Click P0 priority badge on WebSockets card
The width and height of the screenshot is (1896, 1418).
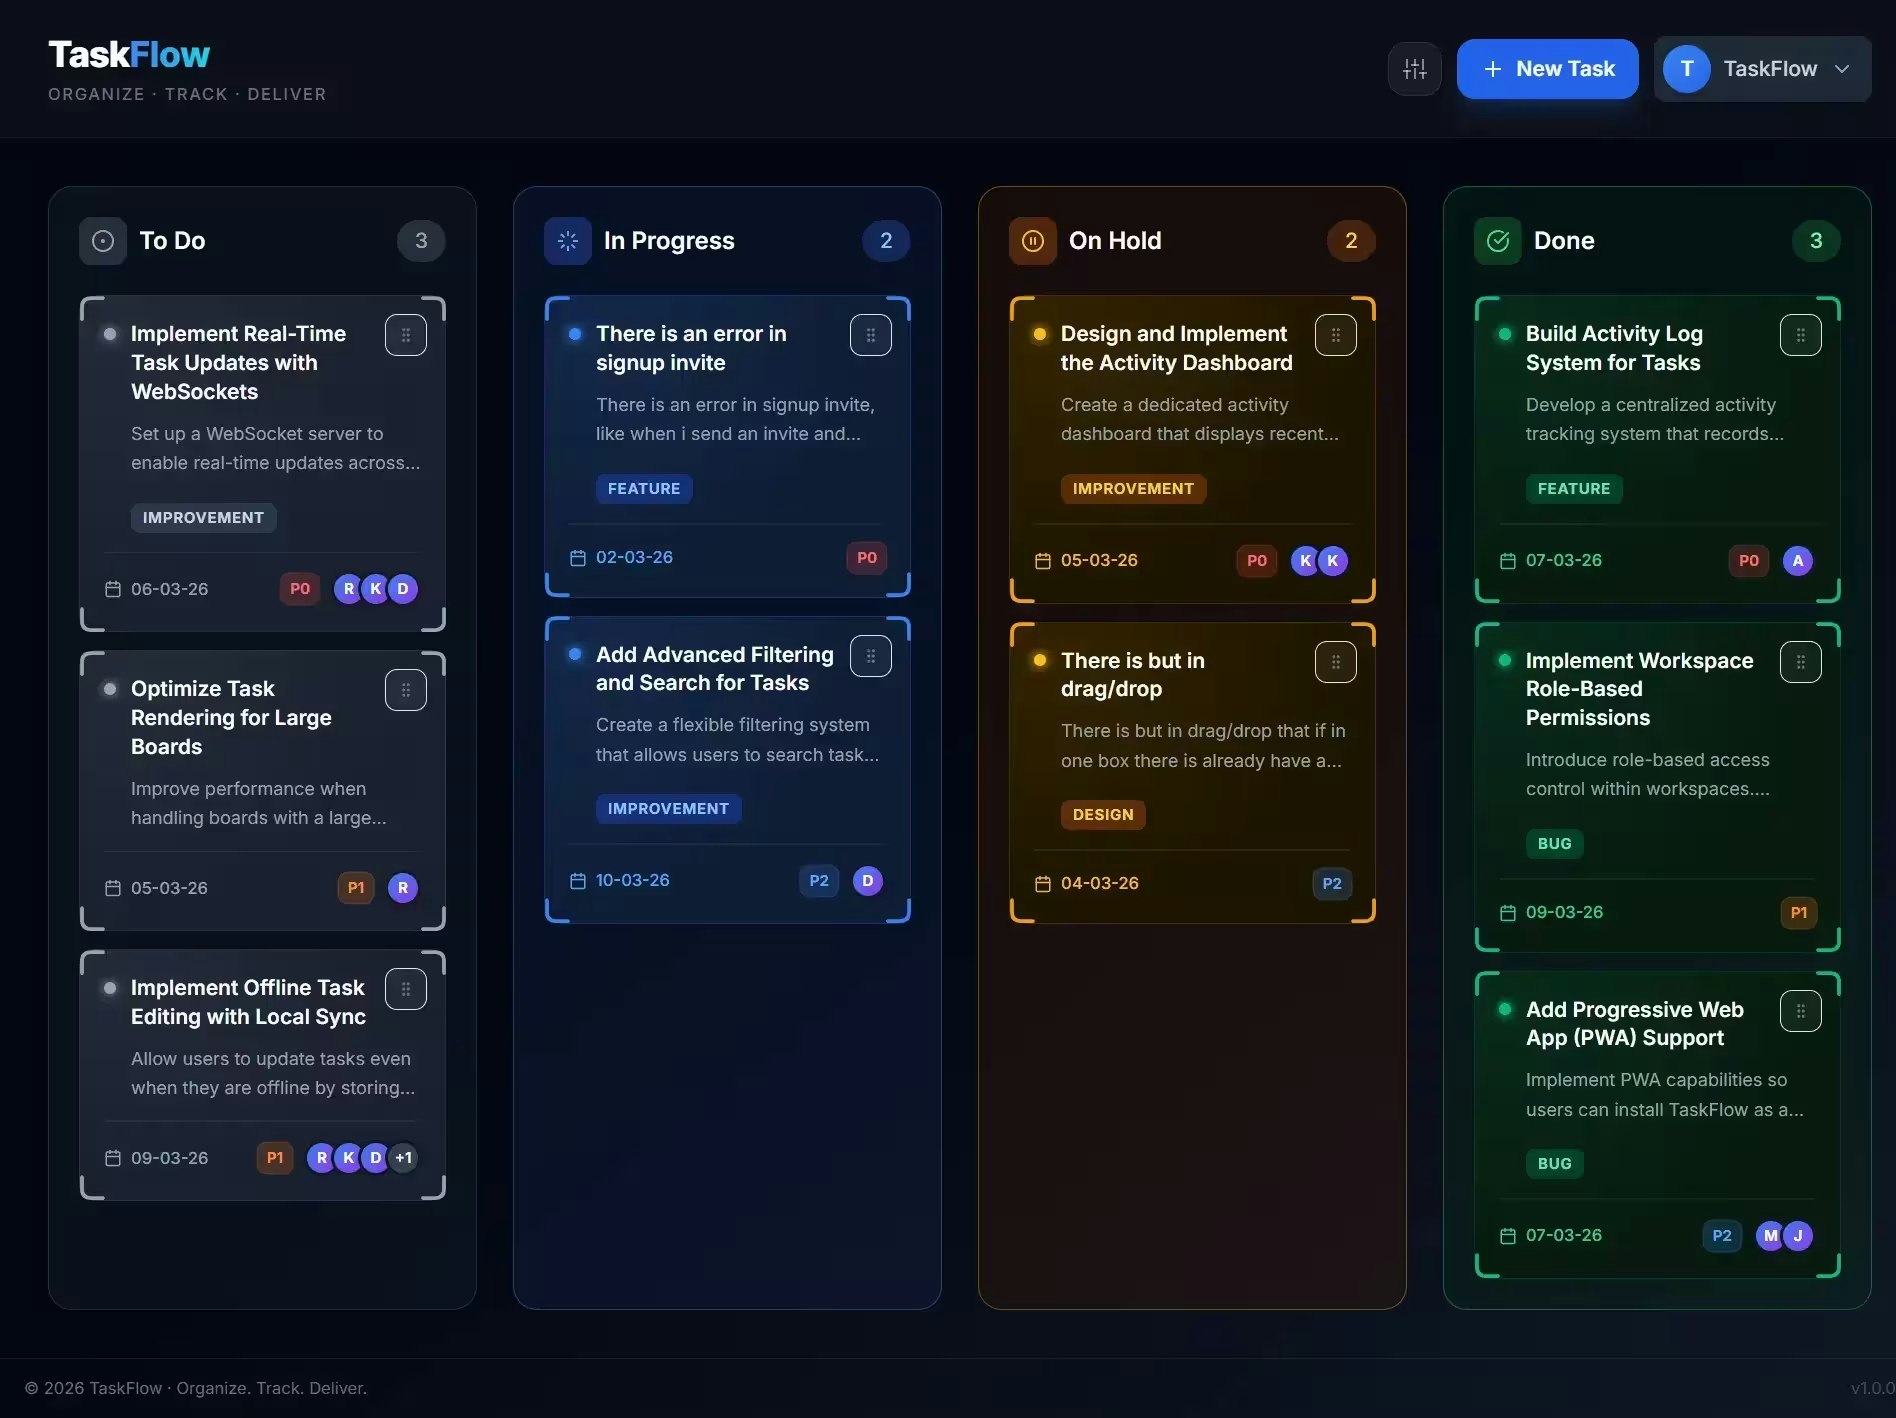pos(299,588)
